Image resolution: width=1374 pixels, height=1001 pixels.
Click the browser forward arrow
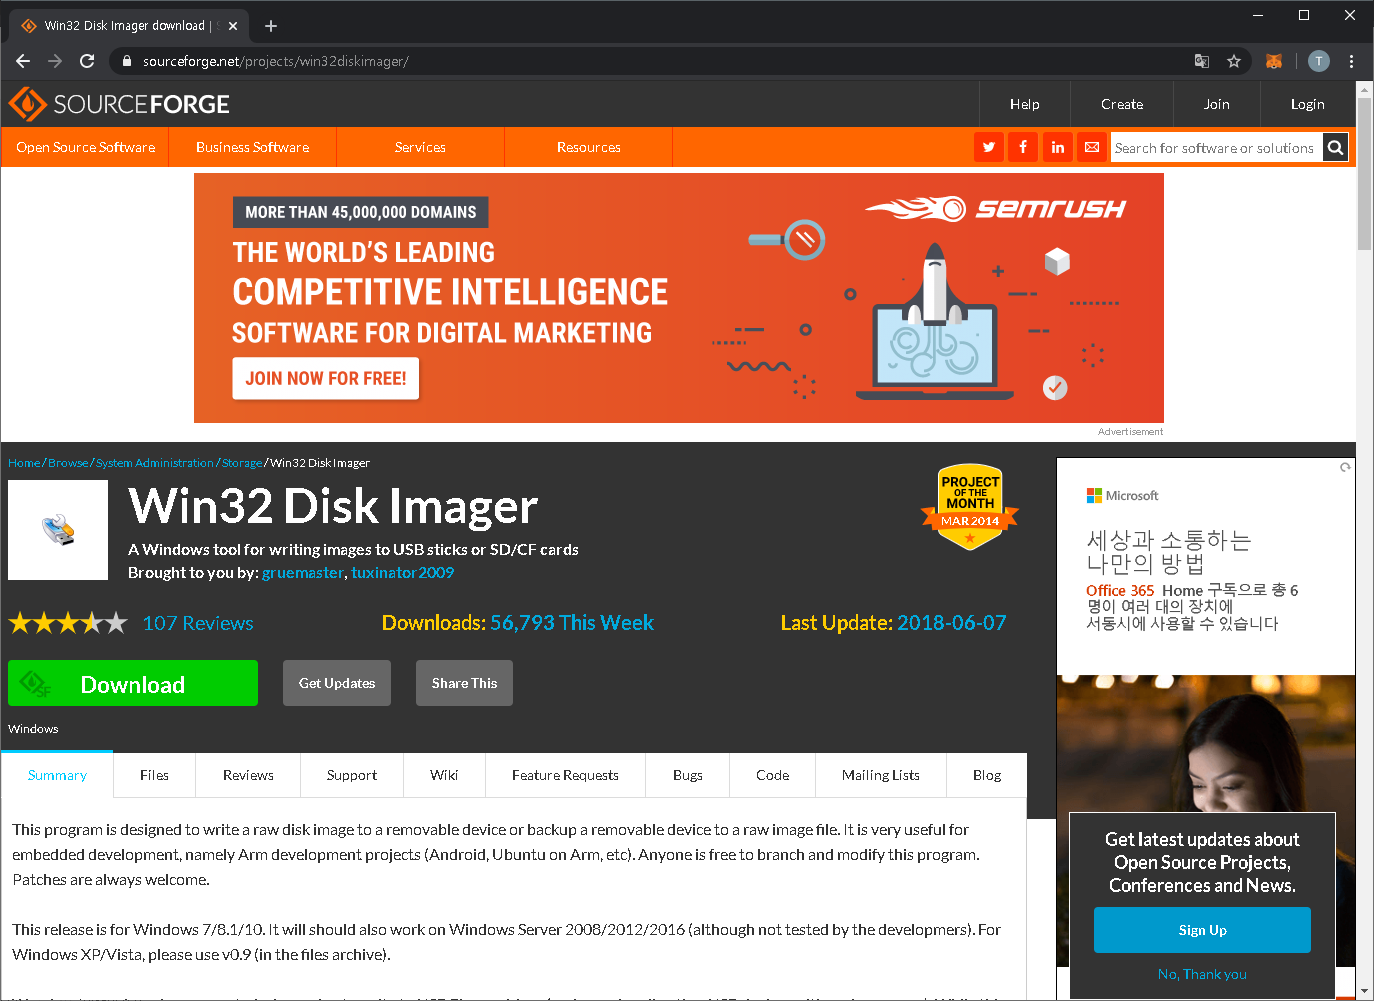point(55,61)
